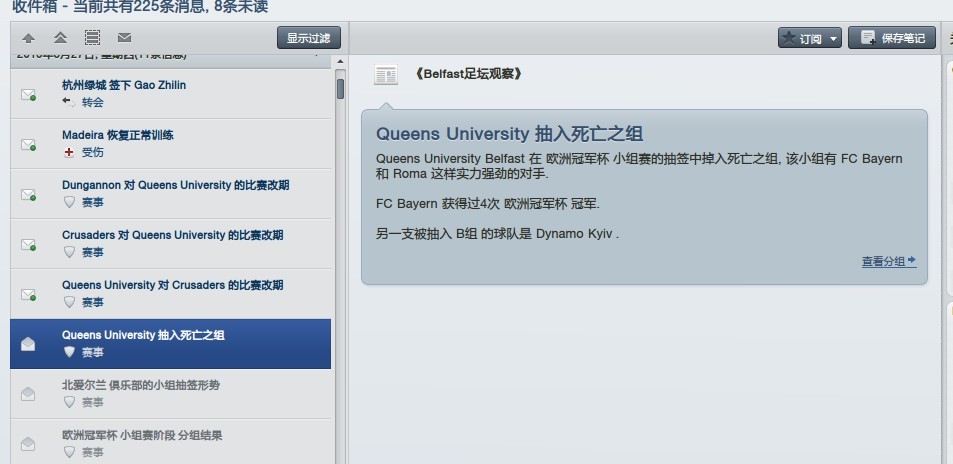Click shield icon under Dungannon message

(69, 202)
